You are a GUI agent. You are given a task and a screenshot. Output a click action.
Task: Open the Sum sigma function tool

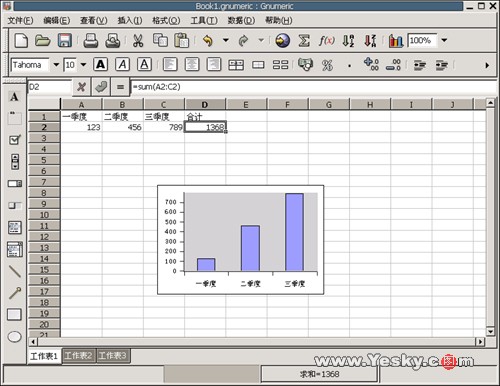click(x=304, y=40)
